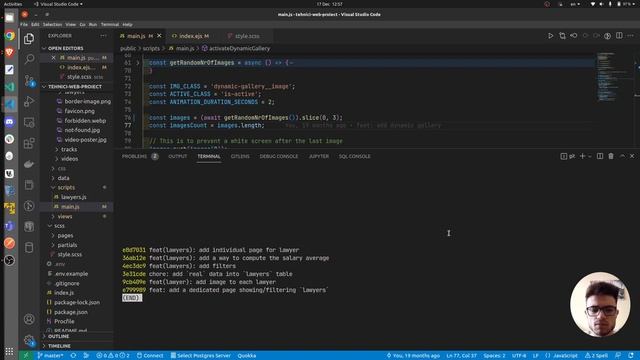Close main.js in Open Editors list
This screenshot has height=360, width=640.
[x=53, y=58]
